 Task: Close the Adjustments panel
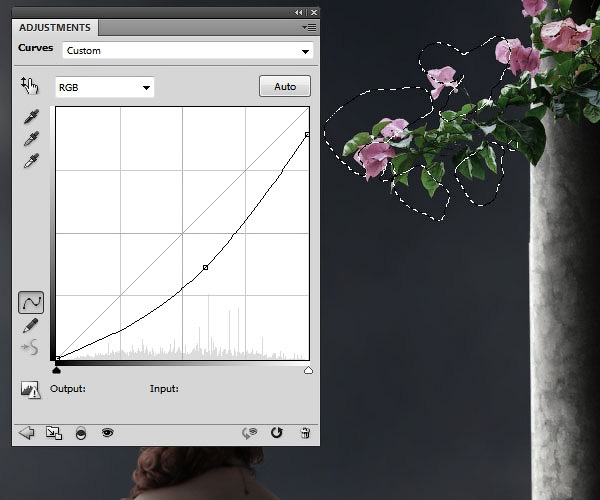click(x=314, y=13)
